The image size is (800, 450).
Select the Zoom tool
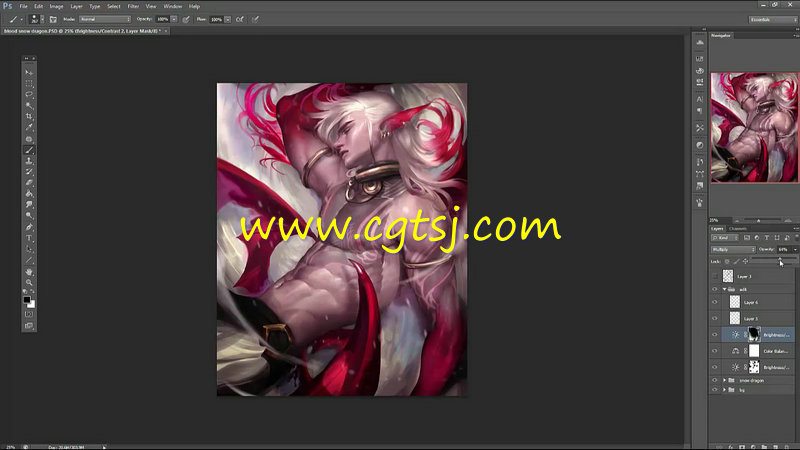[x=29, y=282]
